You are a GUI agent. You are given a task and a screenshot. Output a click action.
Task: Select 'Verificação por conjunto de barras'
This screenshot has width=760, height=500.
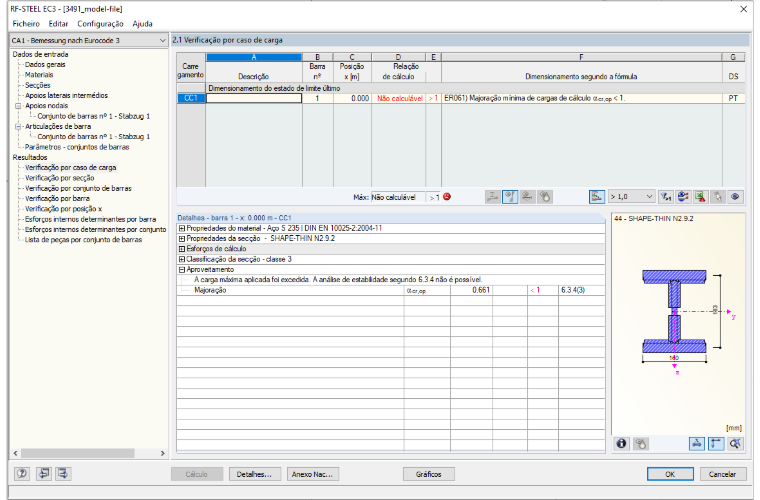pyautogui.click(x=78, y=188)
